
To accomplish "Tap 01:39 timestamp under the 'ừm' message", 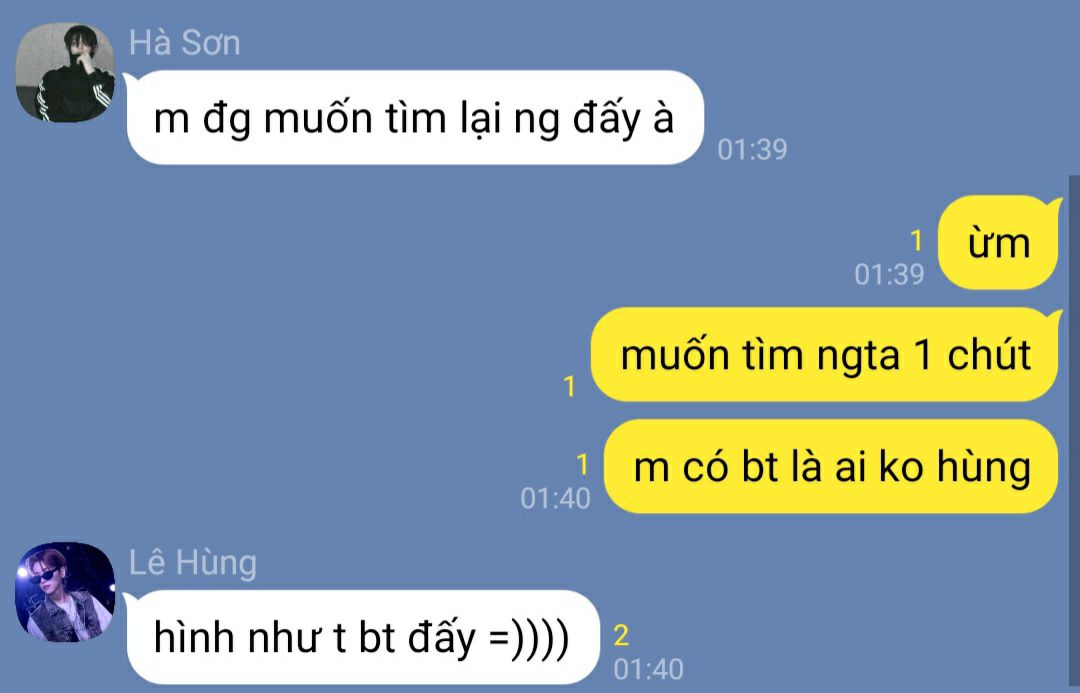I will 889,274.
